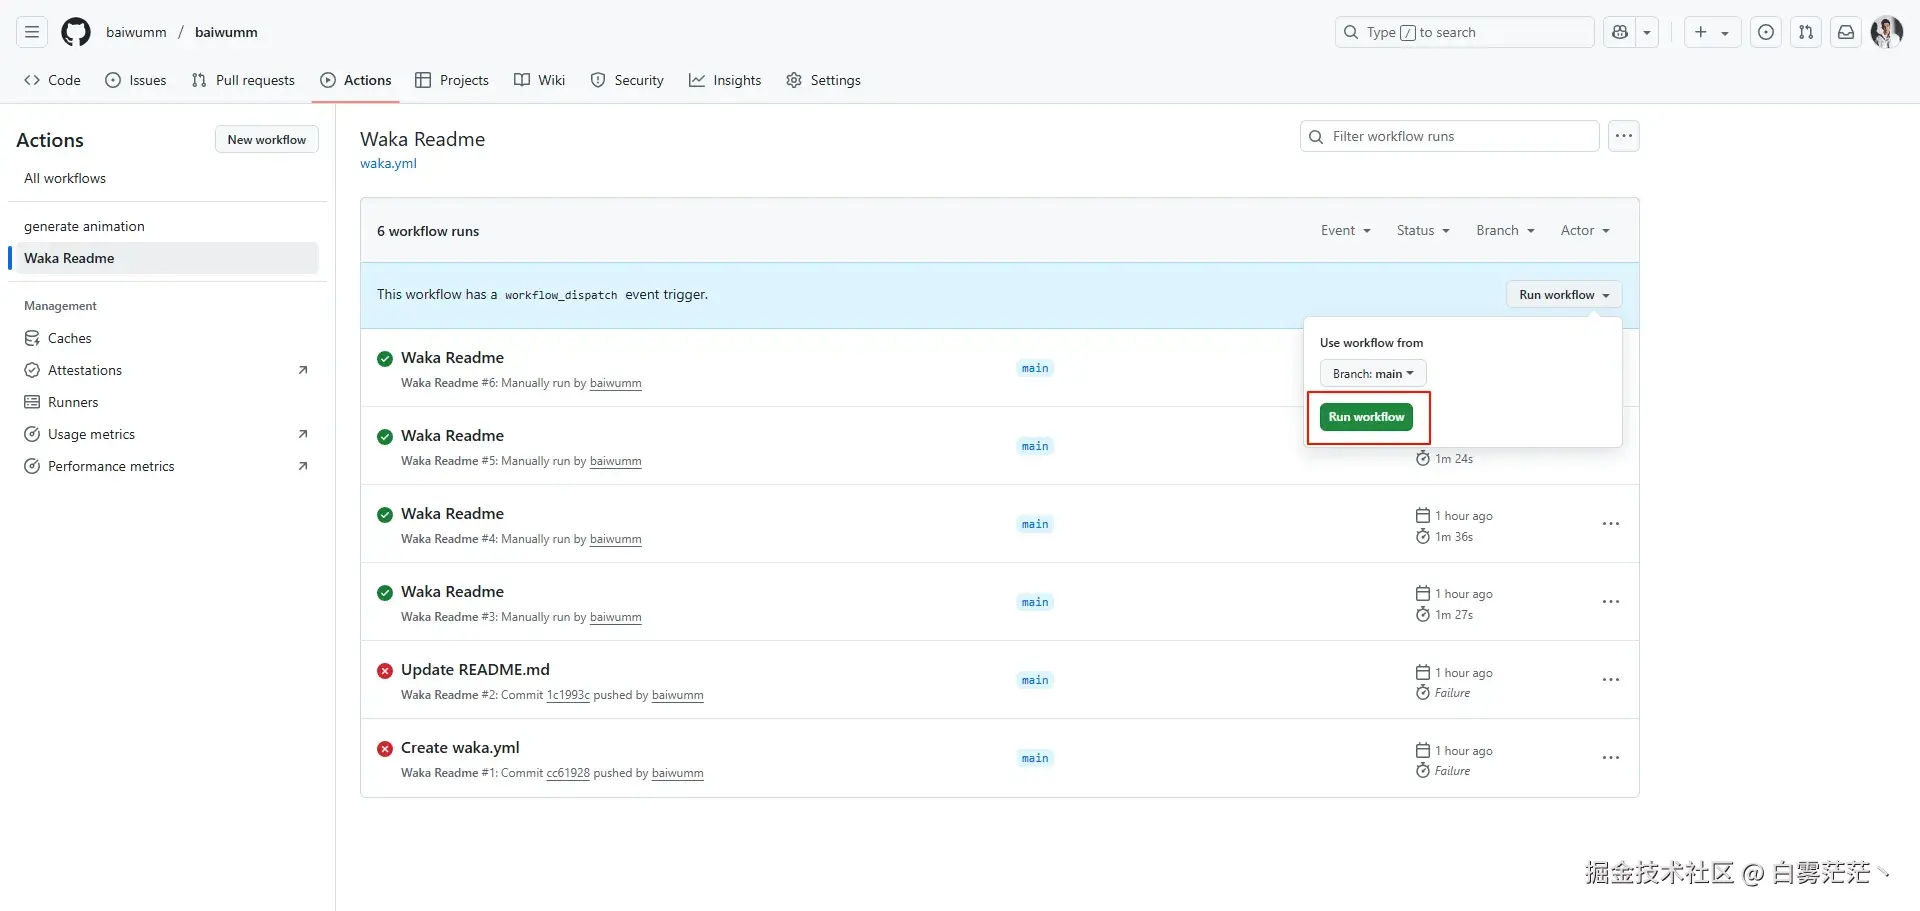Open the notifications inbox icon

[1846, 32]
